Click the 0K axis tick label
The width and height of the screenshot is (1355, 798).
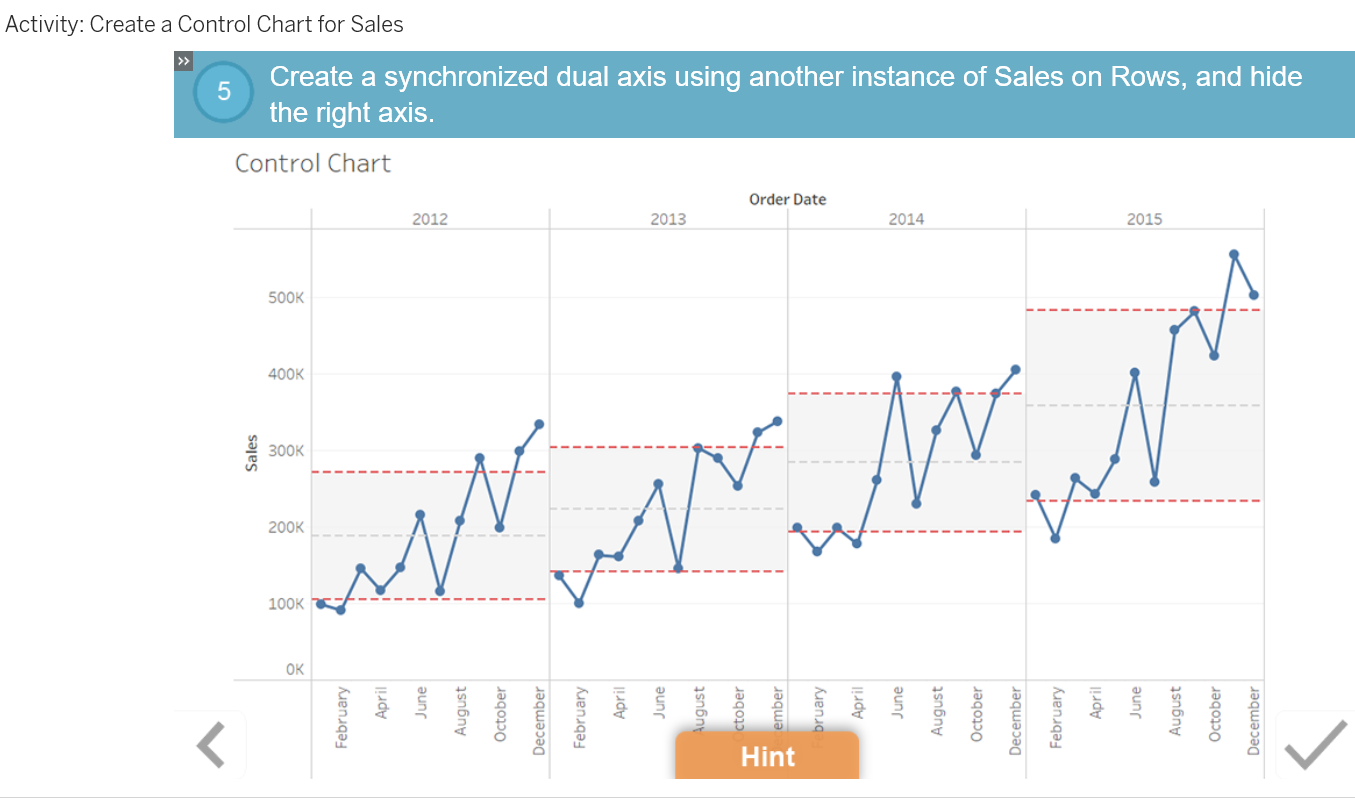click(x=294, y=669)
